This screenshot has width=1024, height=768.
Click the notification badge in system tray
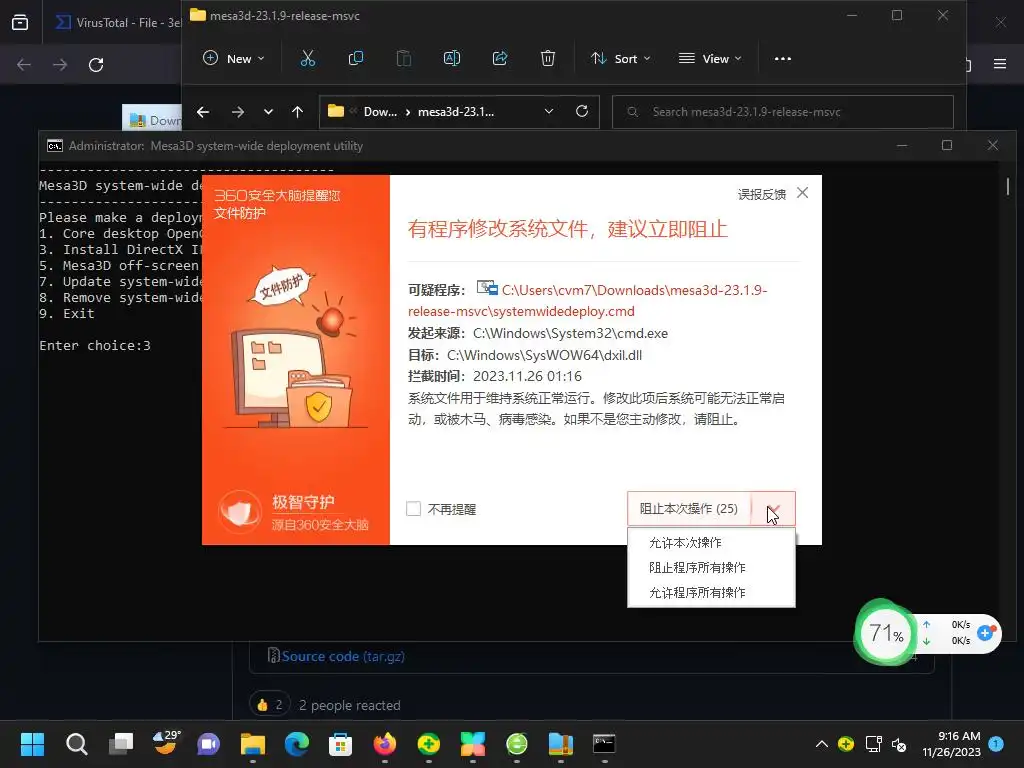[x=996, y=743]
